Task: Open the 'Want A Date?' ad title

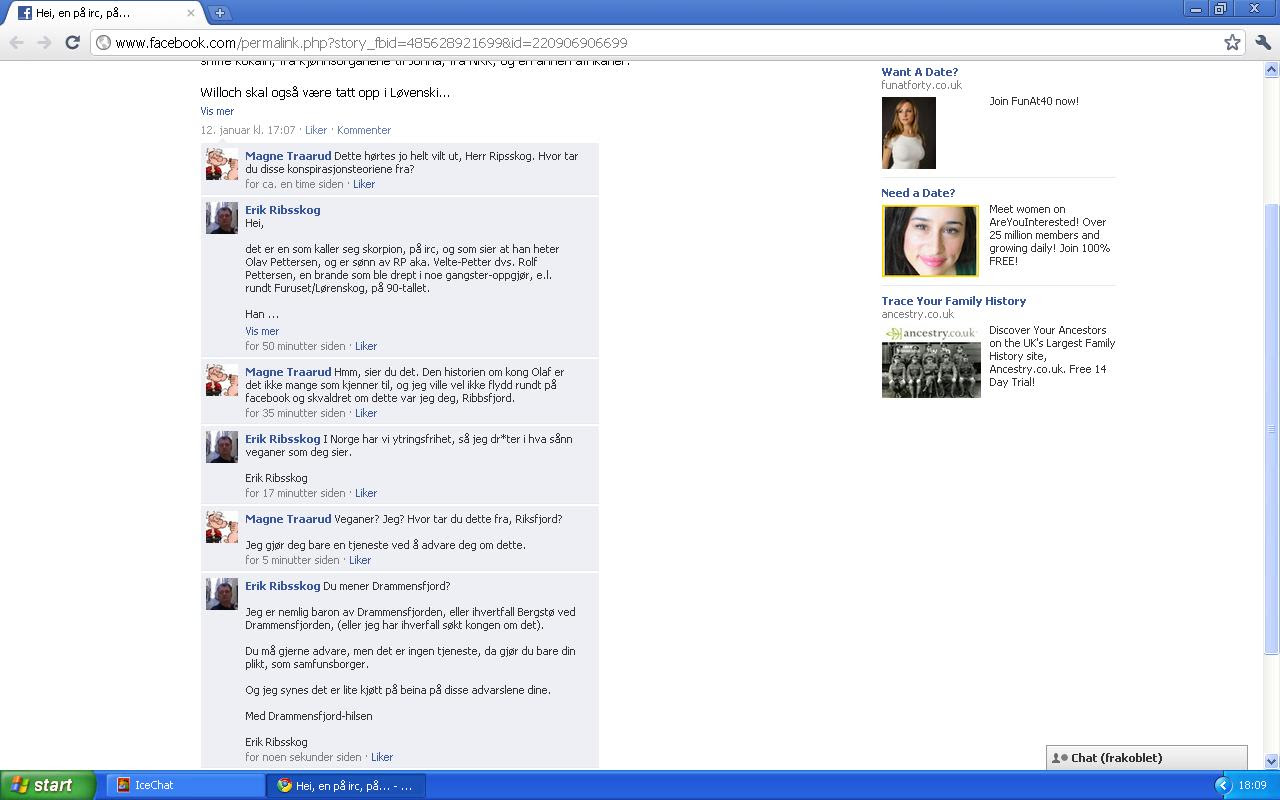Action: (919, 72)
